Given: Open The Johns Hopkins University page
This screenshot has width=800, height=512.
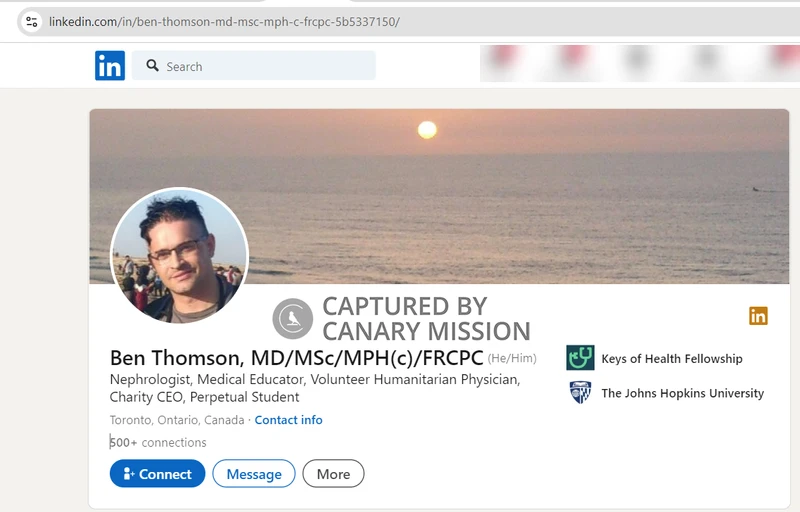Looking at the screenshot, I should point(682,393).
